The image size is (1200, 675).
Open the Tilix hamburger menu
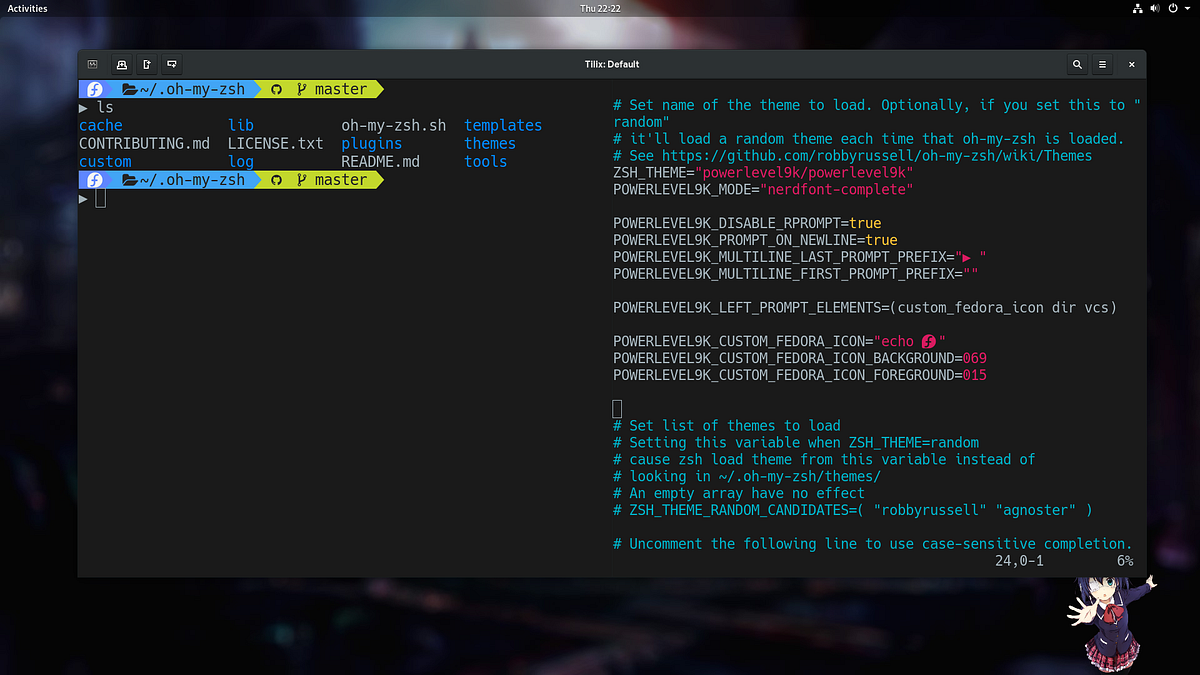point(1102,63)
